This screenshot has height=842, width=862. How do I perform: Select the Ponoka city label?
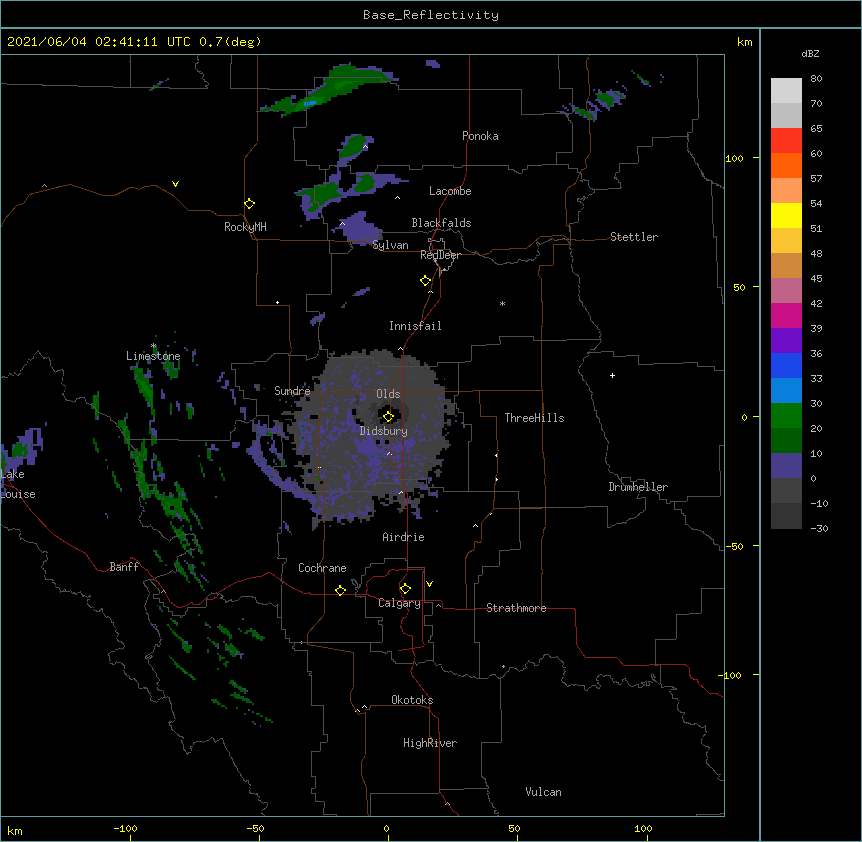tap(480, 136)
